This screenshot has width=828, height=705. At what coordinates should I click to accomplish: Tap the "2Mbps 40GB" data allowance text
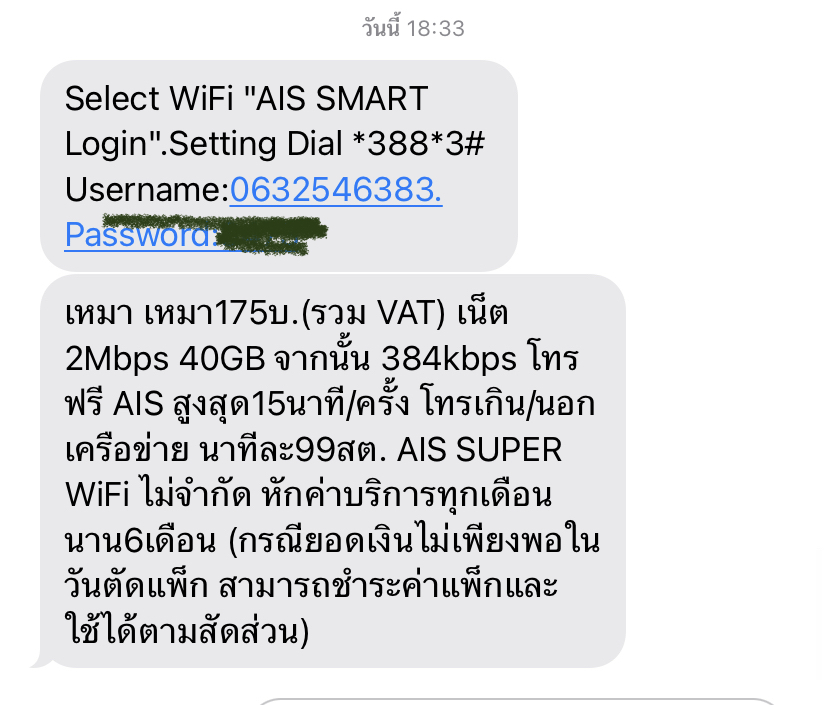[165, 359]
